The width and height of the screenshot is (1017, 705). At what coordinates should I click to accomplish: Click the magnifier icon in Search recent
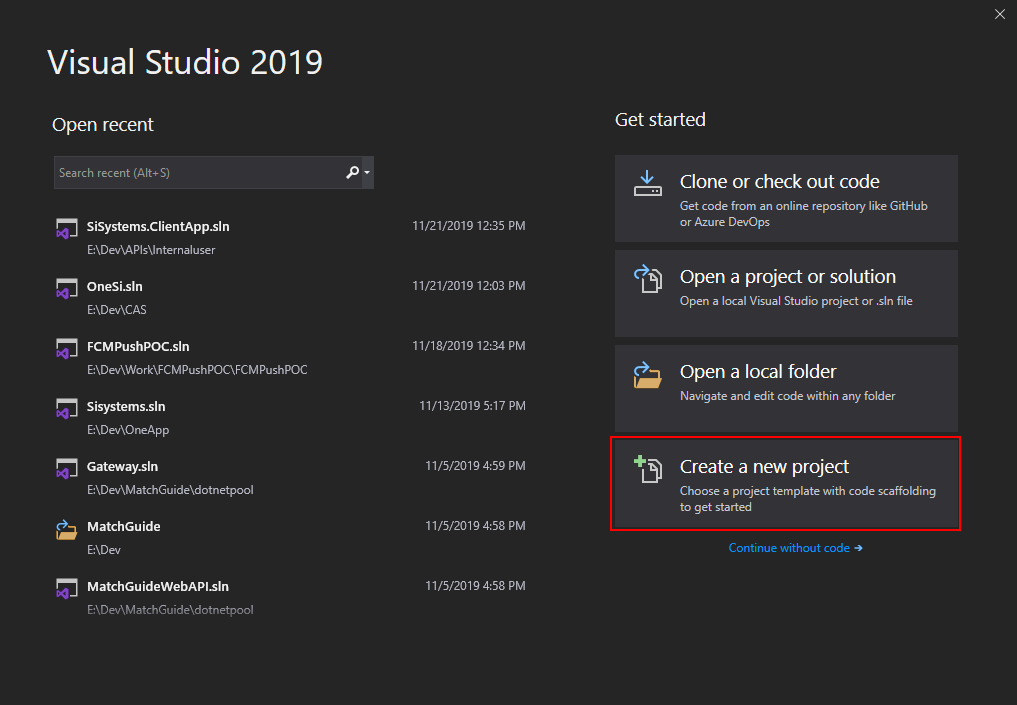(352, 173)
